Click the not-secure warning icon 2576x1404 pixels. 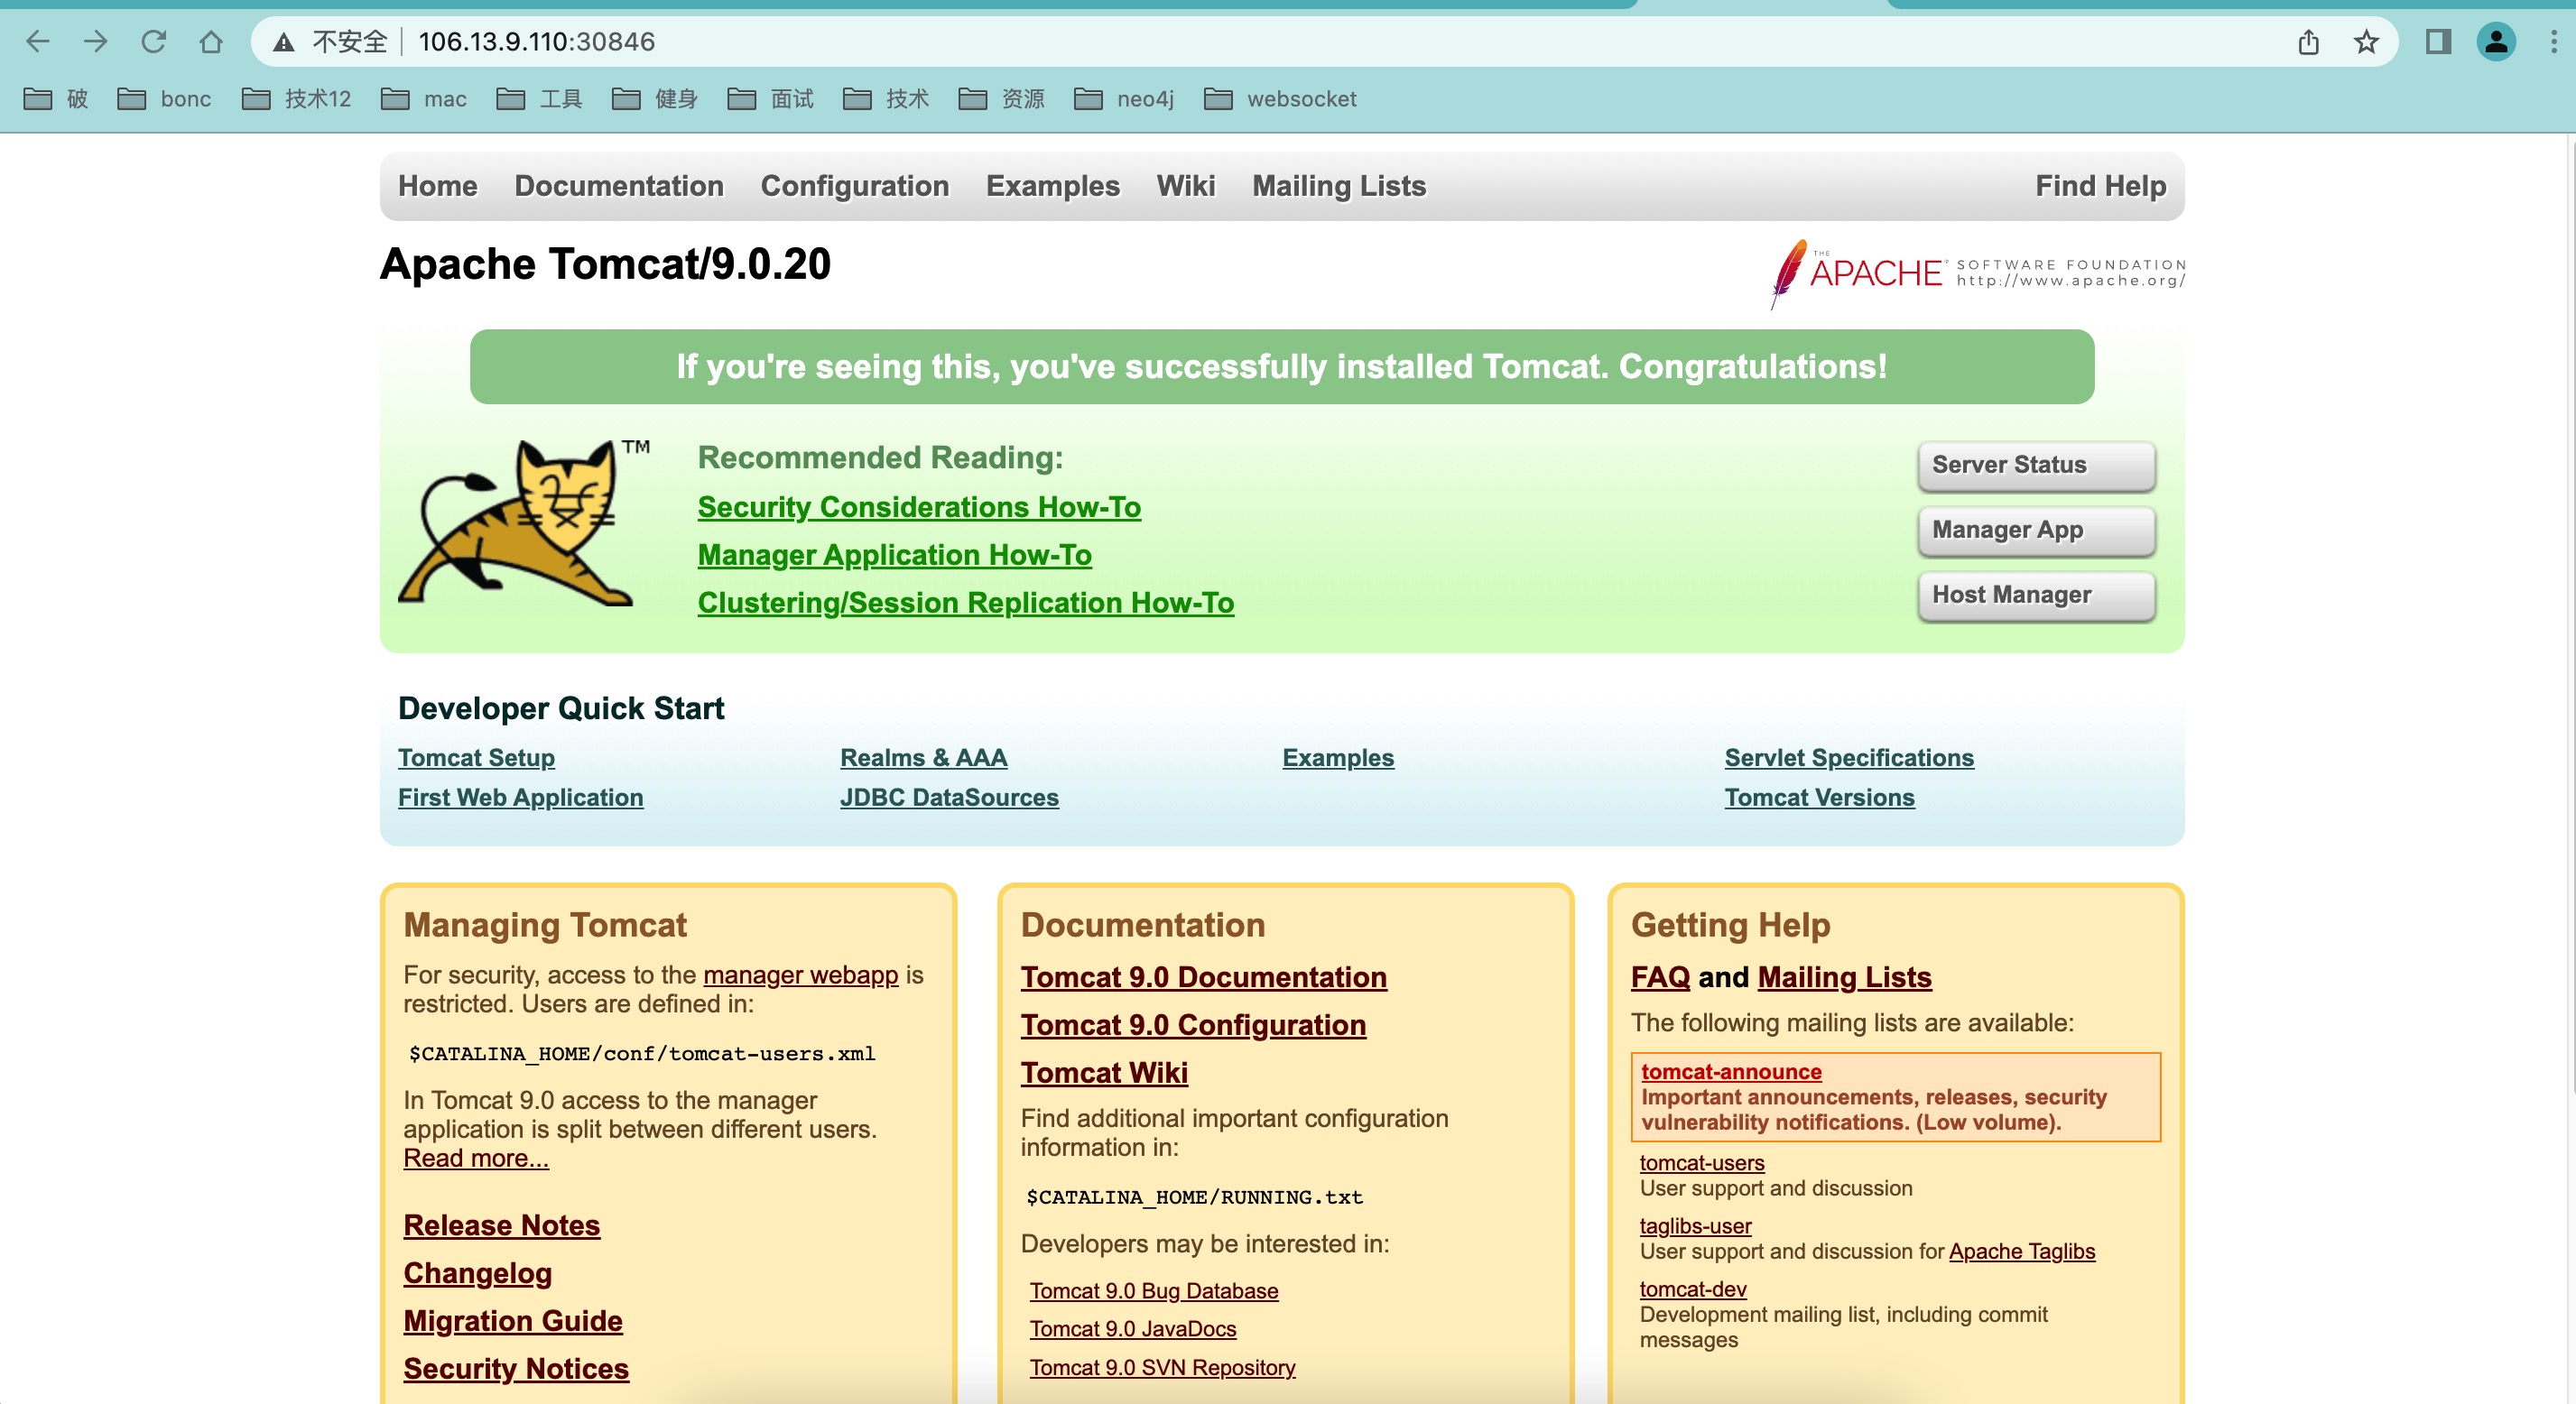coord(284,42)
